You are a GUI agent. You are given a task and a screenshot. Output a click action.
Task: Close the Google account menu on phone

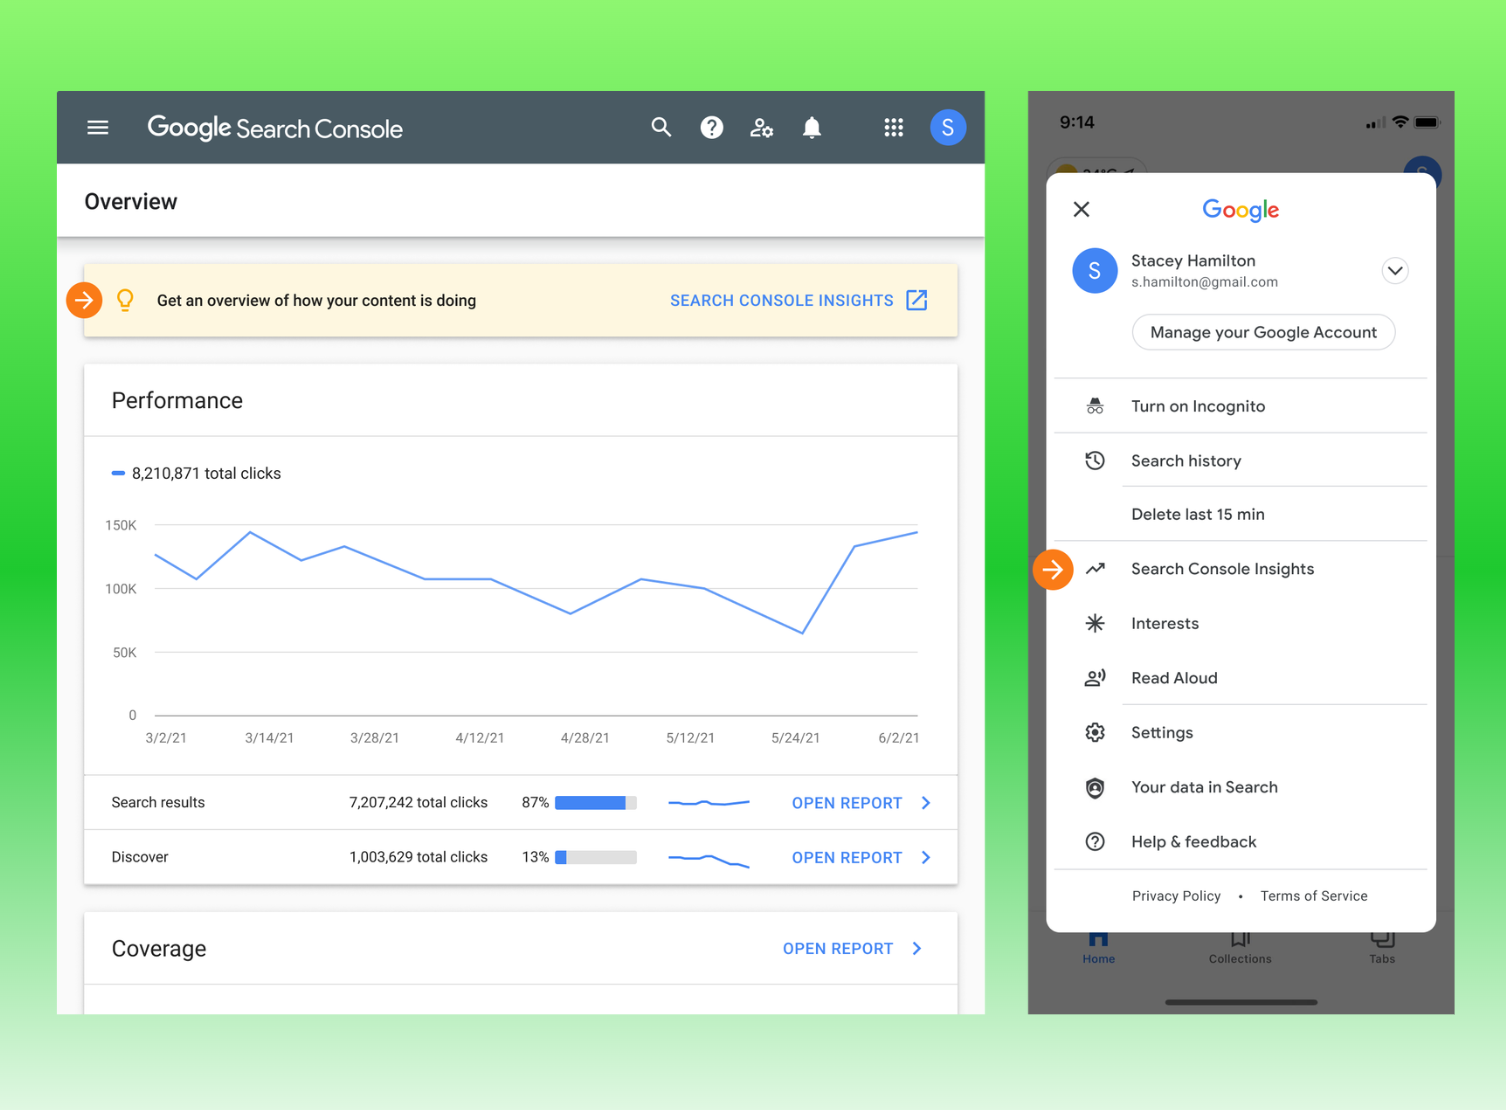point(1081,209)
